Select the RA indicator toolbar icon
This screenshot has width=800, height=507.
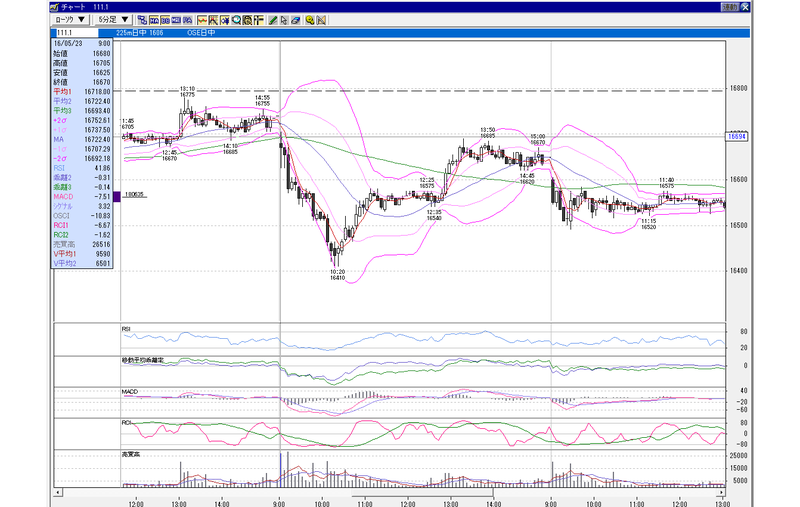(x=188, y=20)
